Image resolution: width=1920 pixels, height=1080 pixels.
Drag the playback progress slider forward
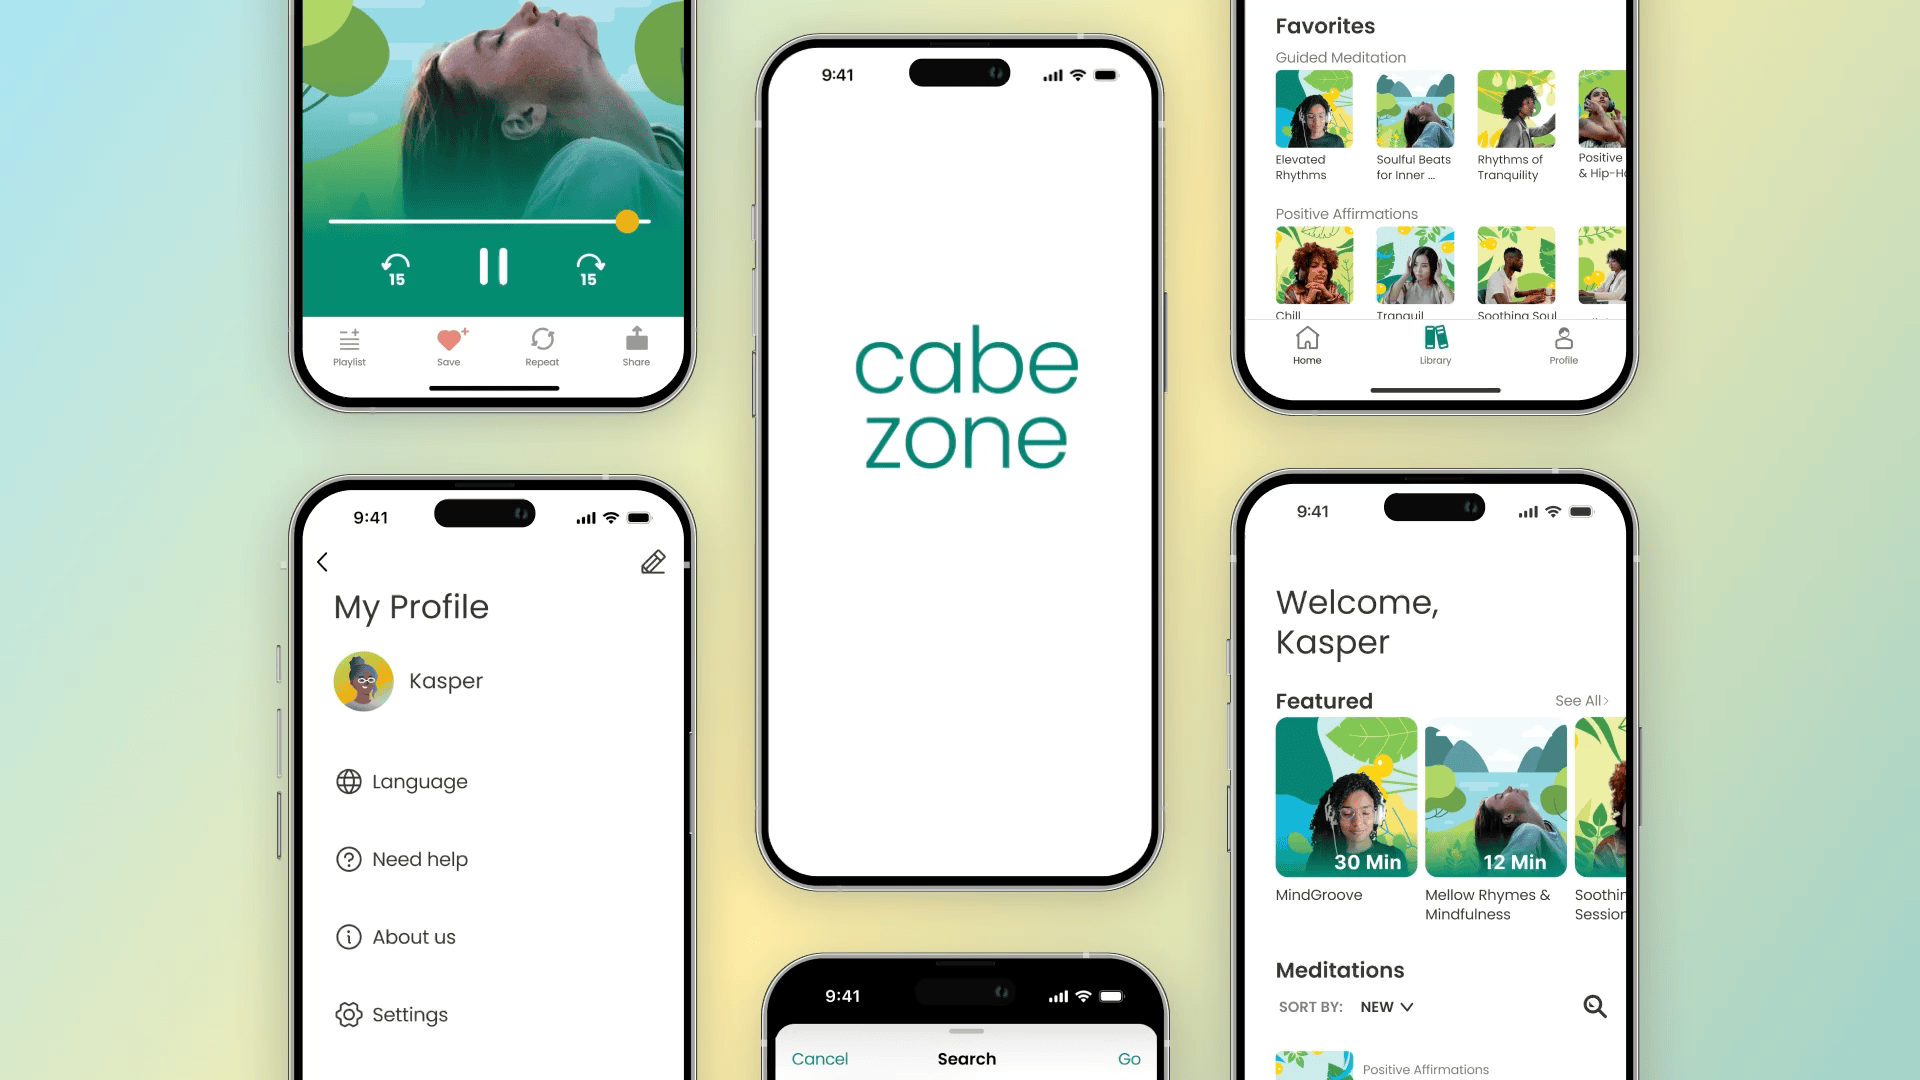click(x=628, y=220)
